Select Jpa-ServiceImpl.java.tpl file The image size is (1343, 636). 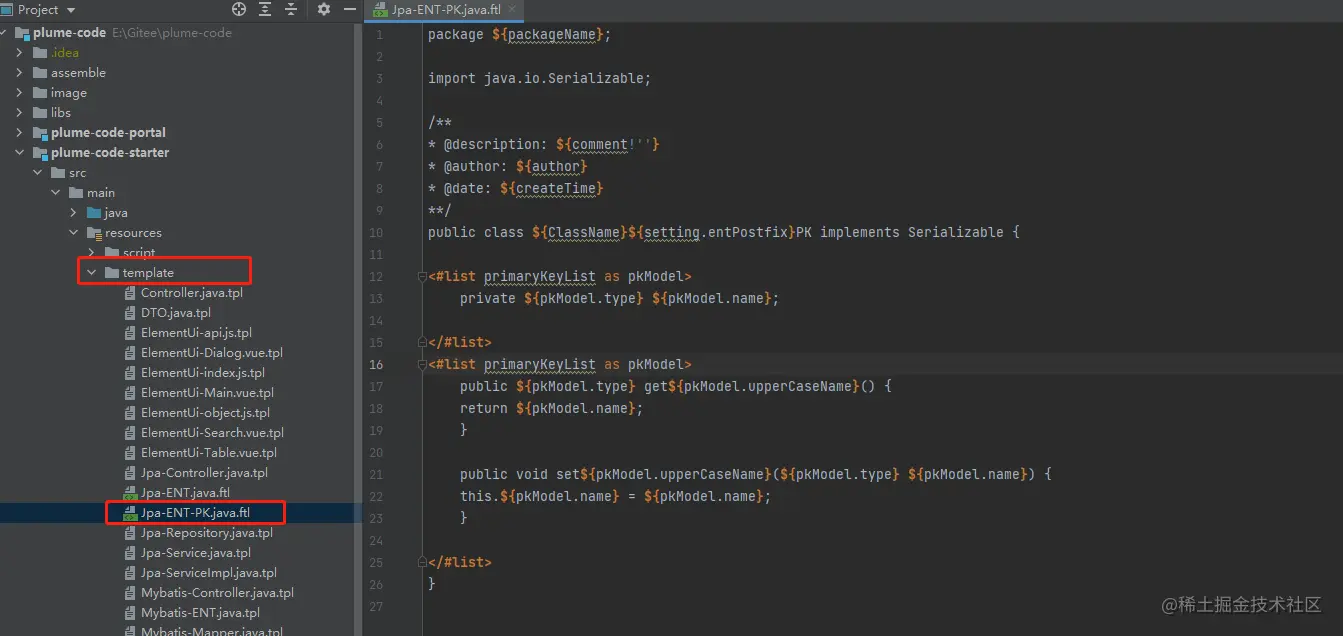pos(209,573)
